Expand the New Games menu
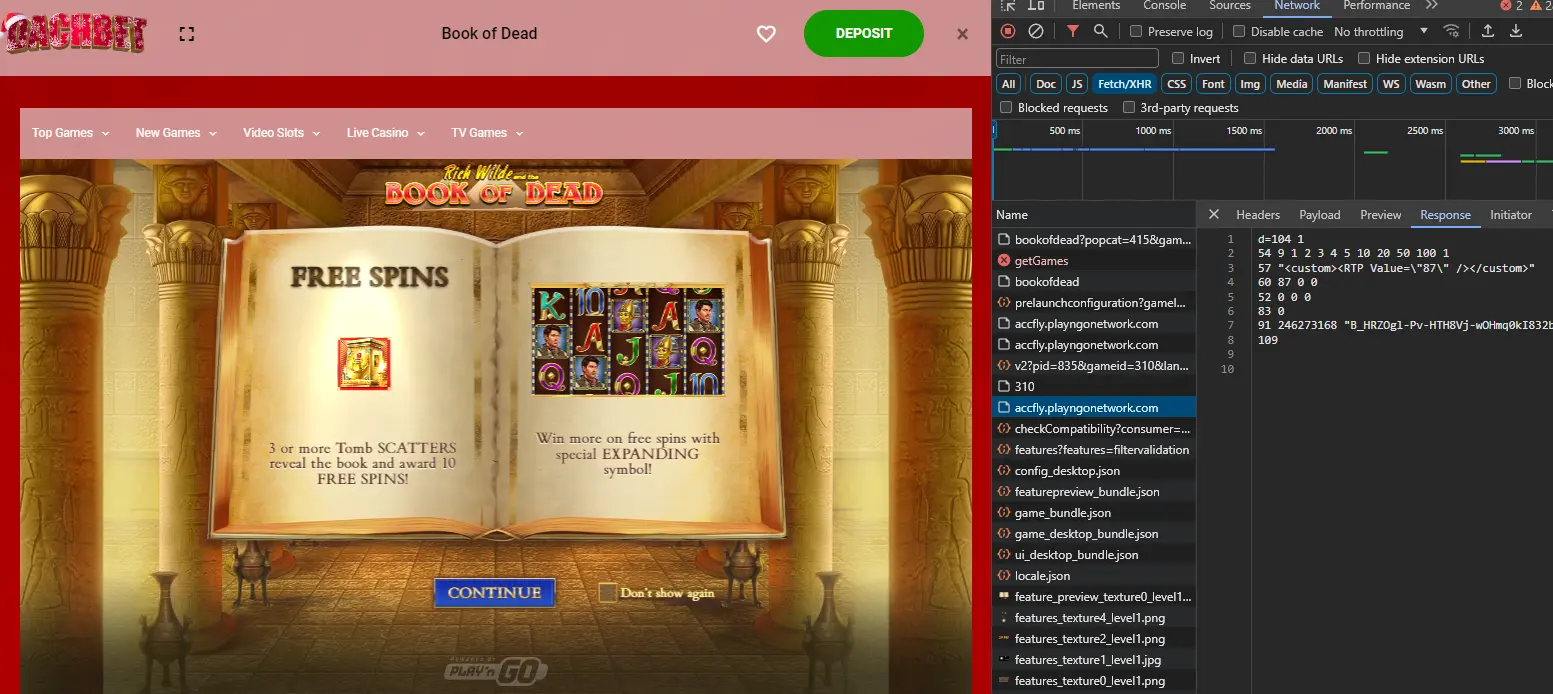 [176, 133]
